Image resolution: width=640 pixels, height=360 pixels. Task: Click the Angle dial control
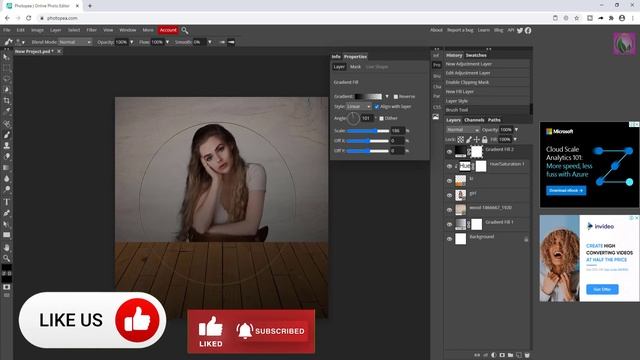[x=353, y=118]
